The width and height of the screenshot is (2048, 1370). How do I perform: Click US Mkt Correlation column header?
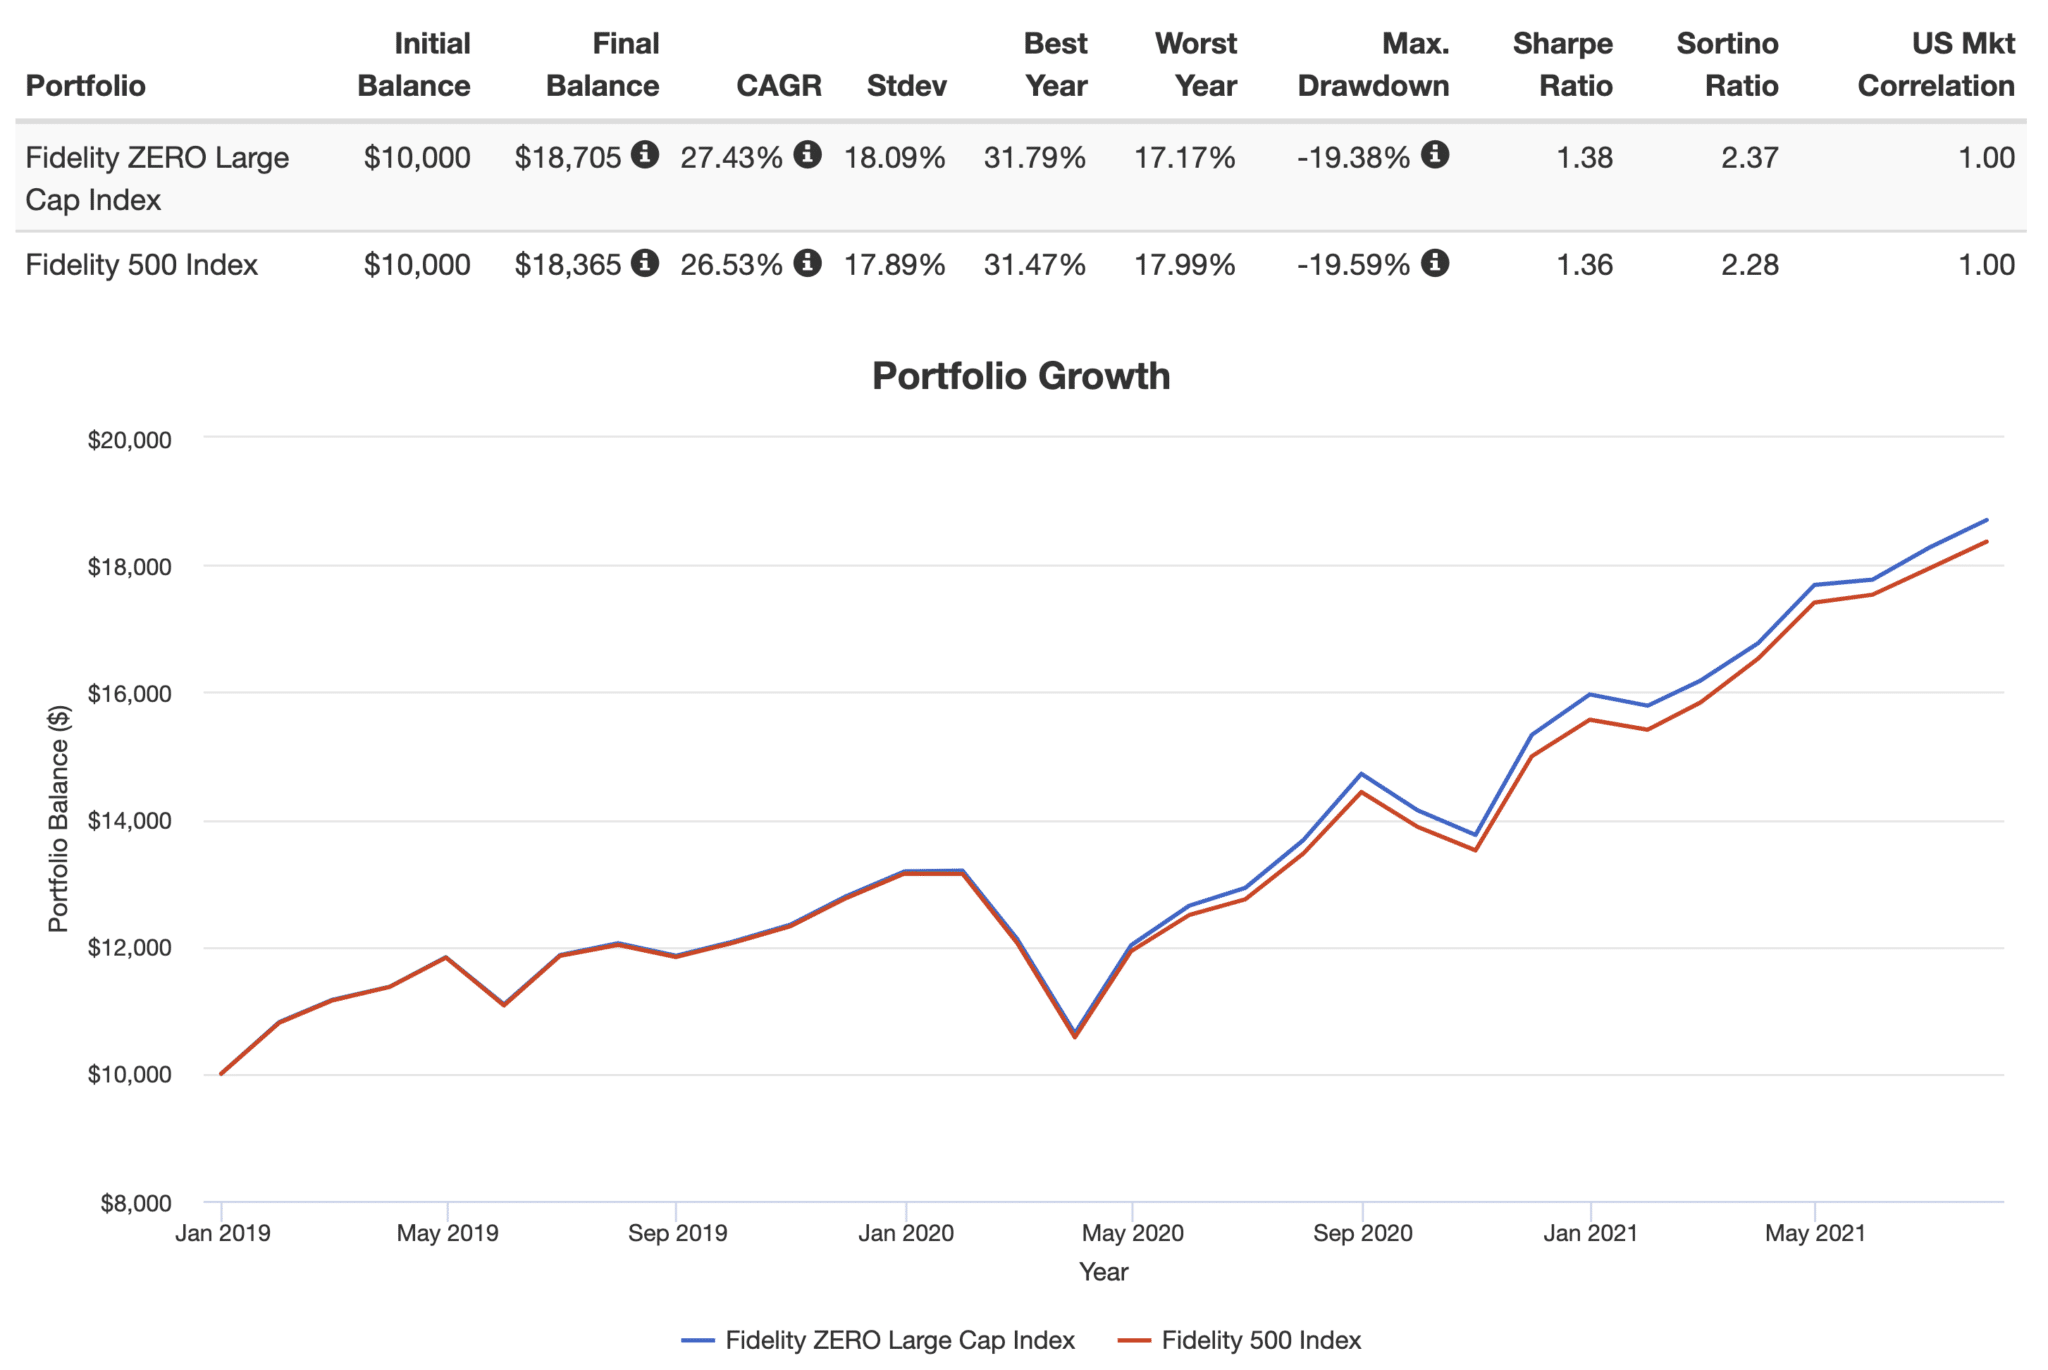click(x=1936, y=65)
